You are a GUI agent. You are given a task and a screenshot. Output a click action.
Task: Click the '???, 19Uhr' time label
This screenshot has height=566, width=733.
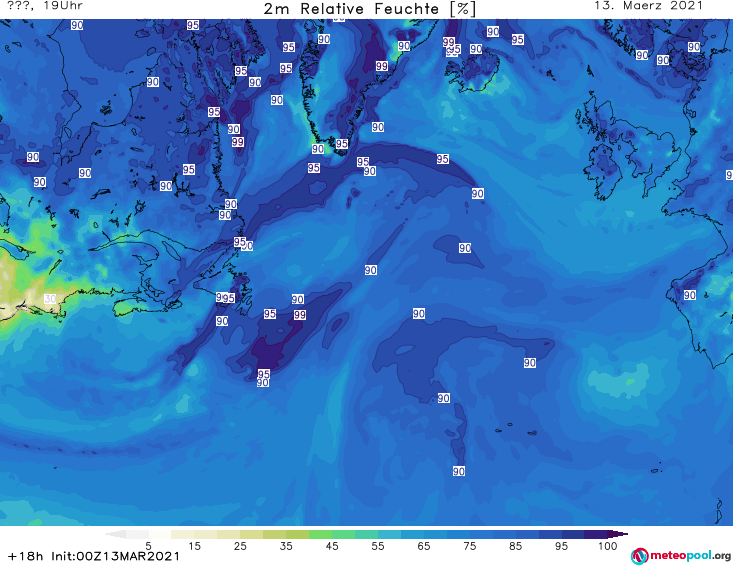(45, 6)
